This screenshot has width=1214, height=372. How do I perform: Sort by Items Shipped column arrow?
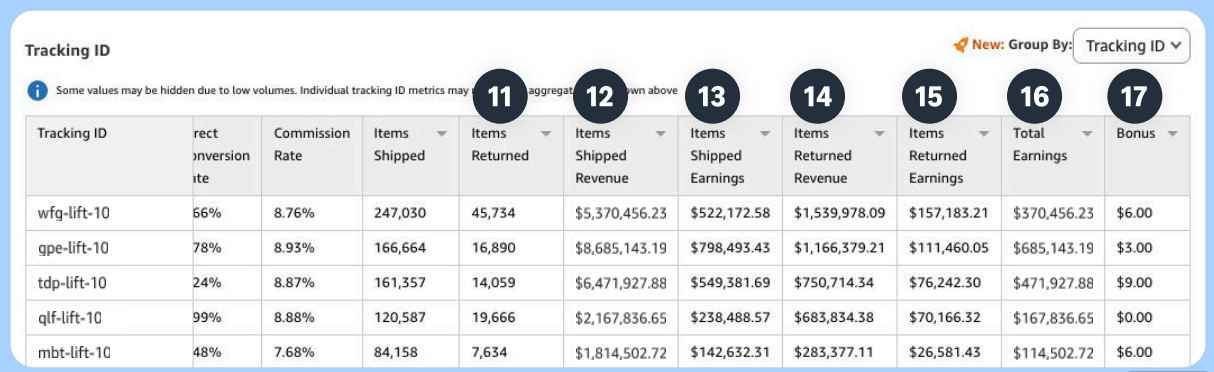441,134
